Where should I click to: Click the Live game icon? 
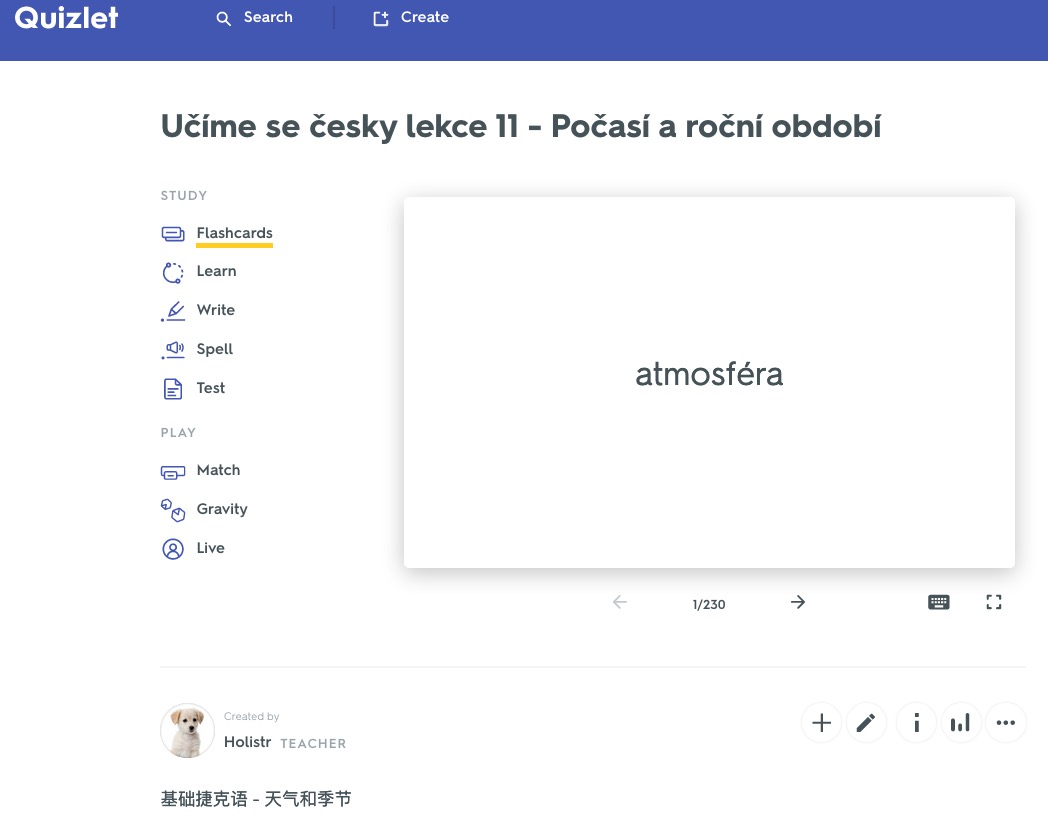pos(173,549)
